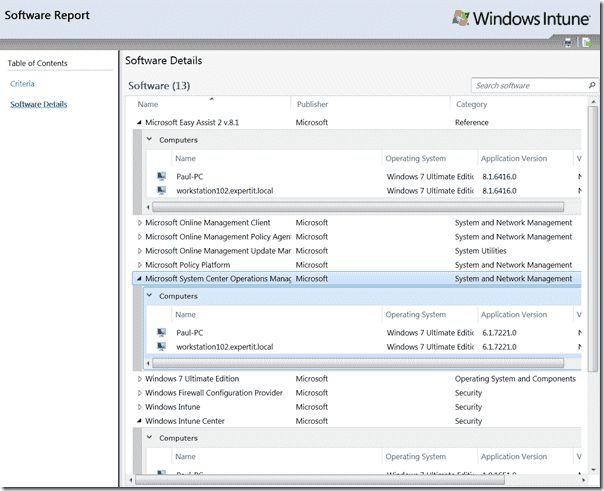Click the Reference category cell
This screenshot has height=491, width=604.
[x=471, y=122]
